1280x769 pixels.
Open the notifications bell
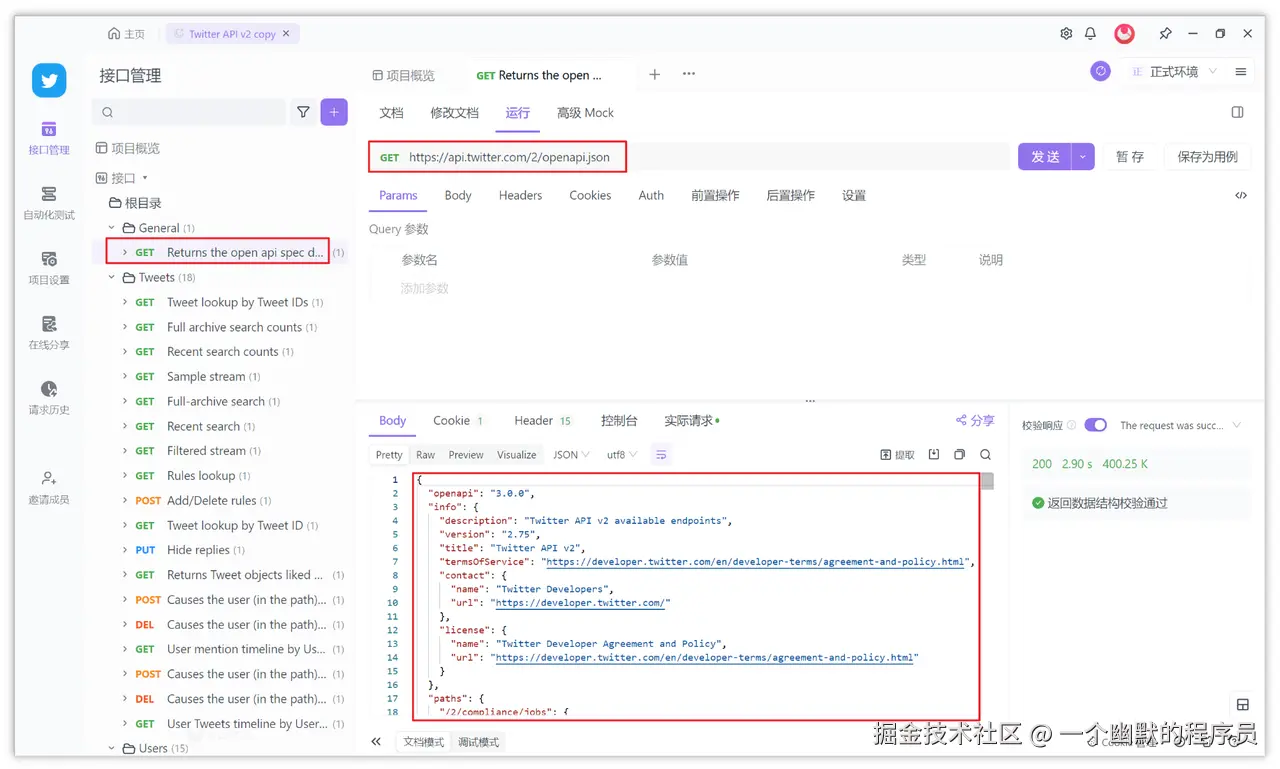click(1091, 33)
